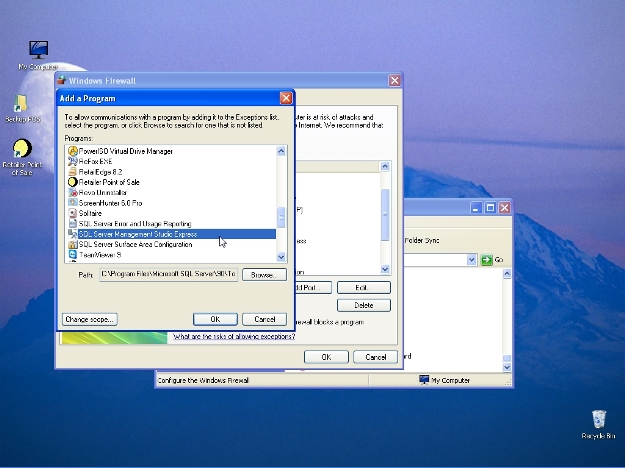625x468 pixels.
Task: Click My Computer icon in status bar
Action: (424, 380)
